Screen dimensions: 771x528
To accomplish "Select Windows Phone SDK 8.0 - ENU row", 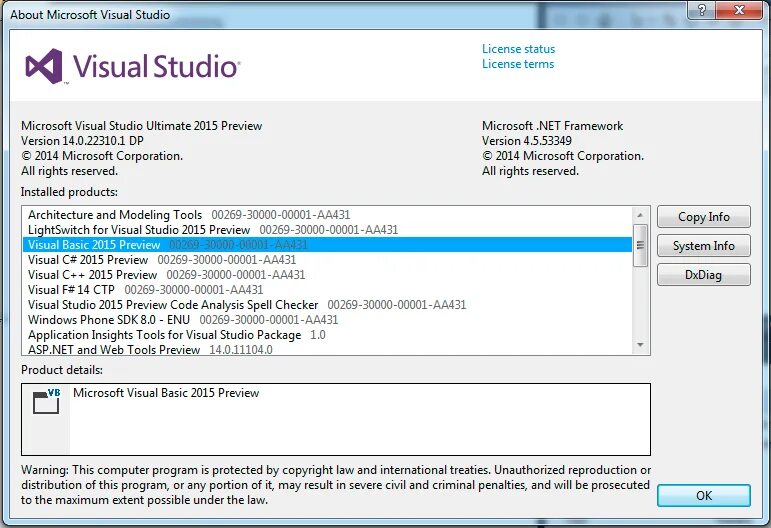I will click(327, 320).
